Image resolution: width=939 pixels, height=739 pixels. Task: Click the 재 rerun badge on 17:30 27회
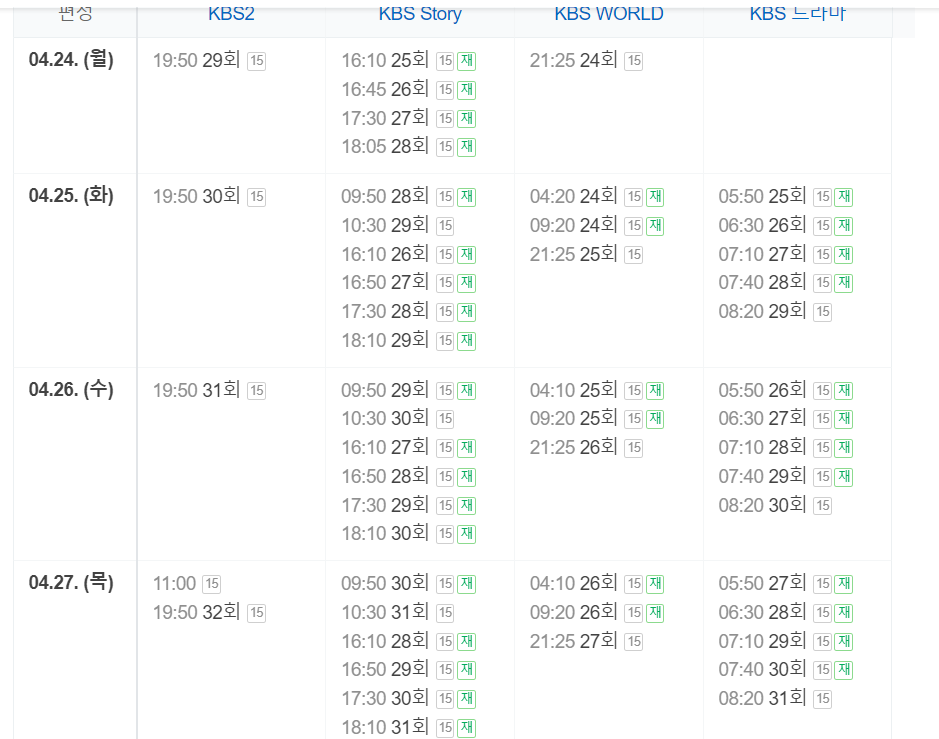pos(467,119)
